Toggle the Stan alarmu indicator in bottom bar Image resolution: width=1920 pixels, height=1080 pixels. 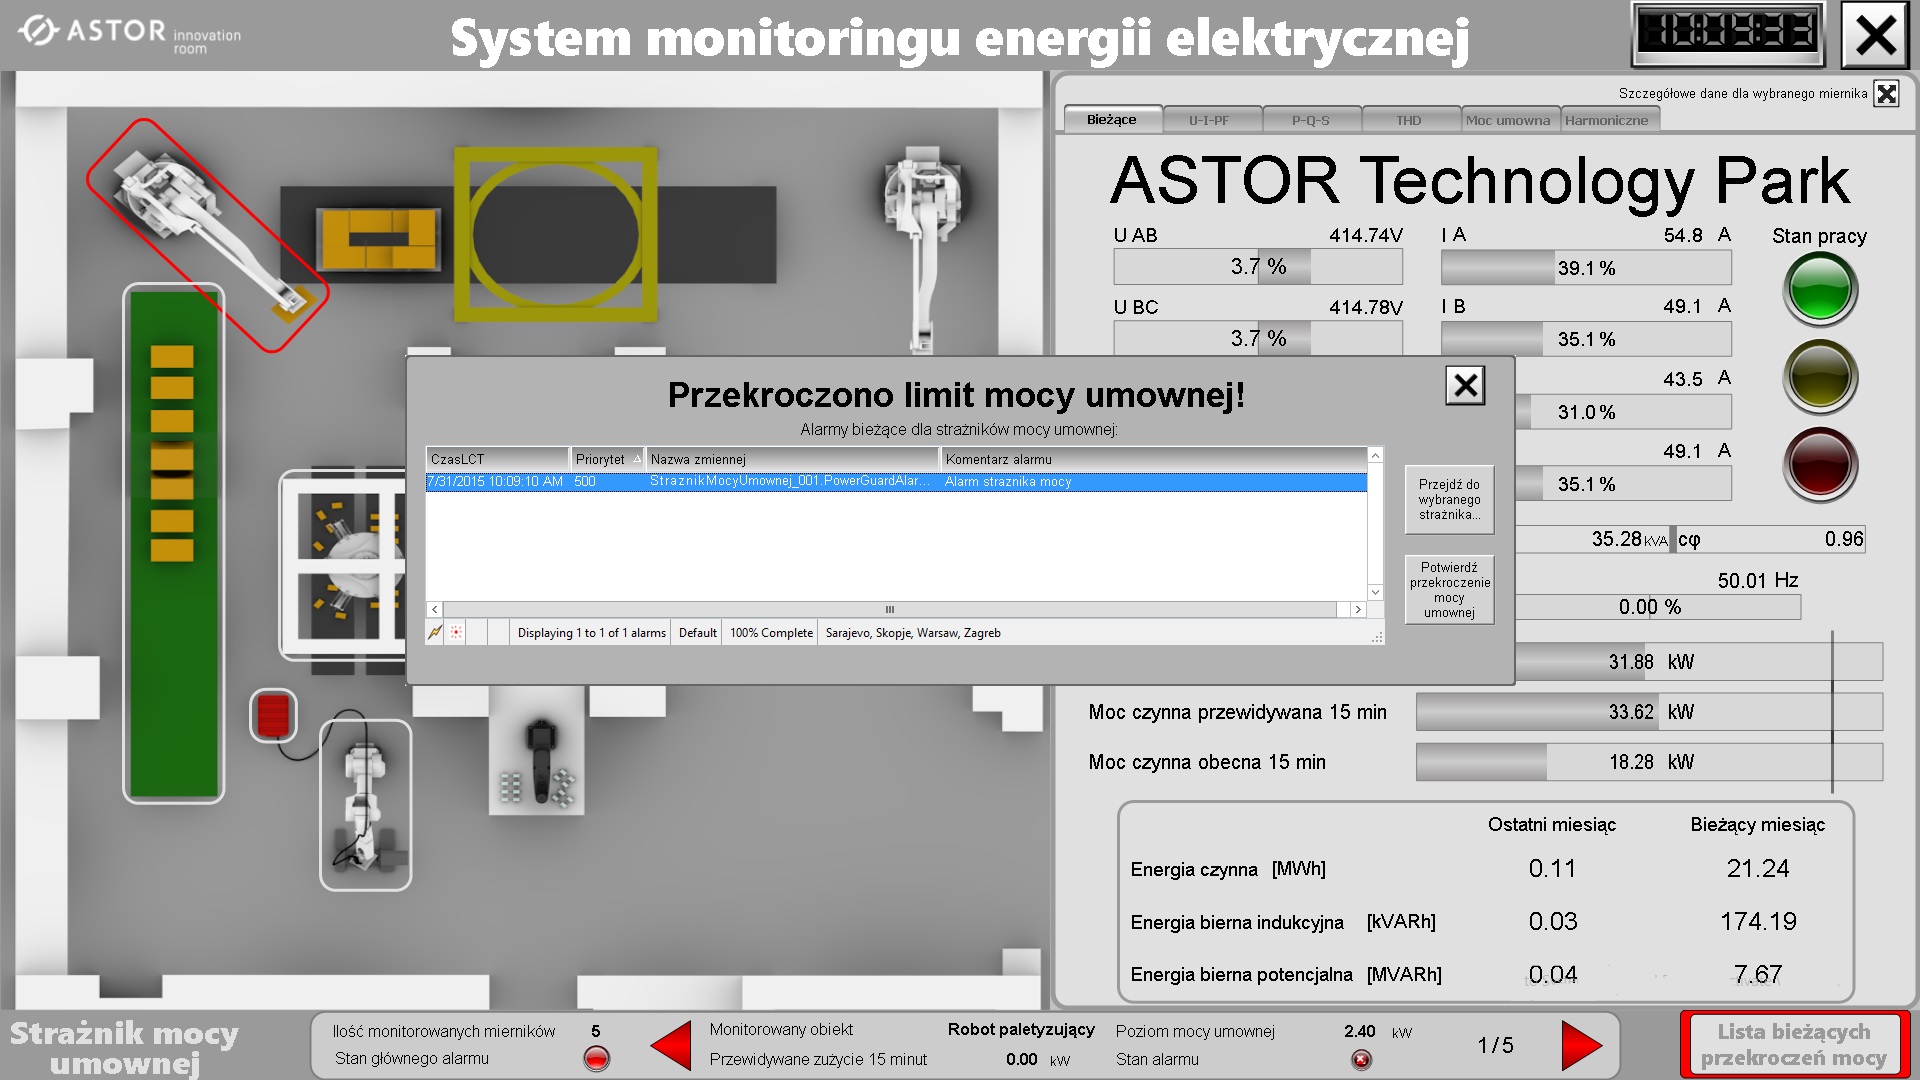pyautogui.click(x=1362, y=1059)
